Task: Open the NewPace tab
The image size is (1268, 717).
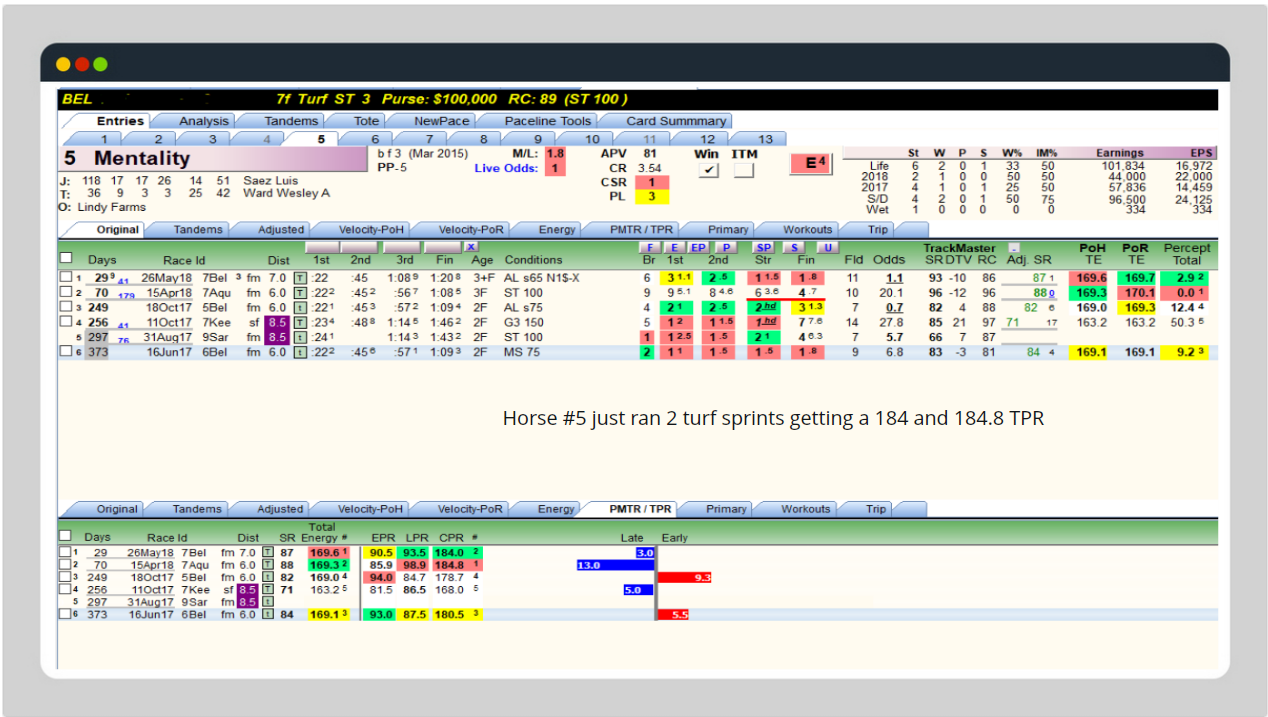Action: [x=442, y=121]
